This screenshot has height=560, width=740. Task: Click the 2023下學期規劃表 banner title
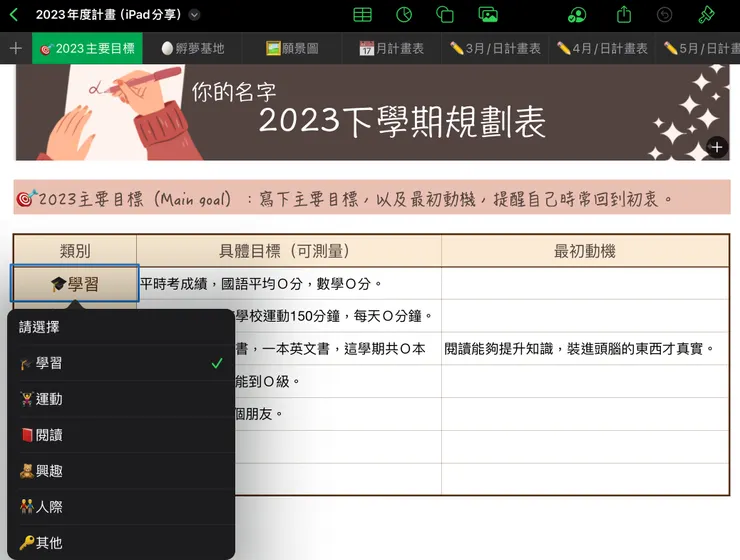[402, 122]
